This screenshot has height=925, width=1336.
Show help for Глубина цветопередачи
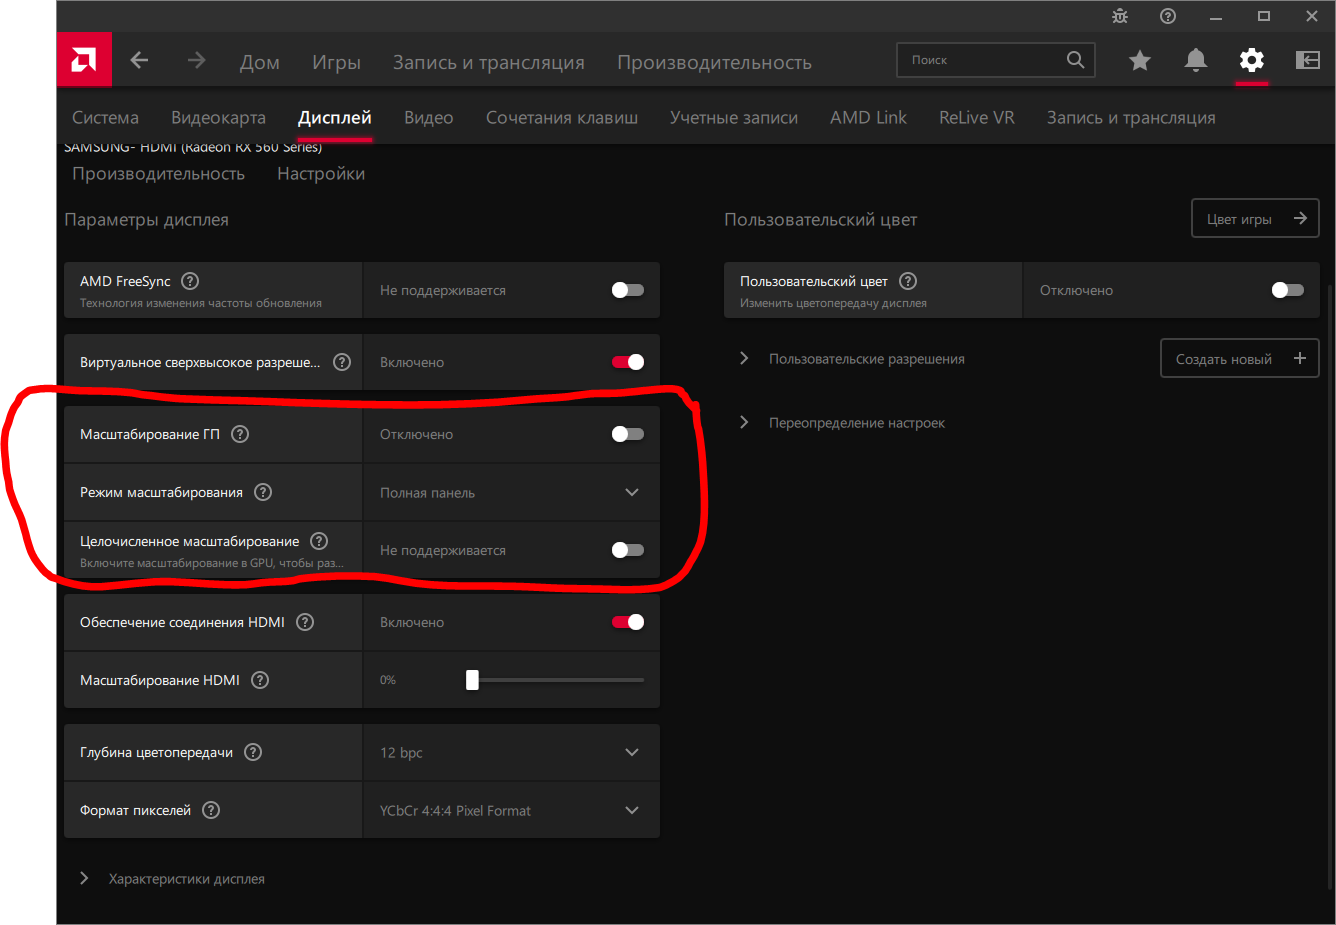click(253, 752)
